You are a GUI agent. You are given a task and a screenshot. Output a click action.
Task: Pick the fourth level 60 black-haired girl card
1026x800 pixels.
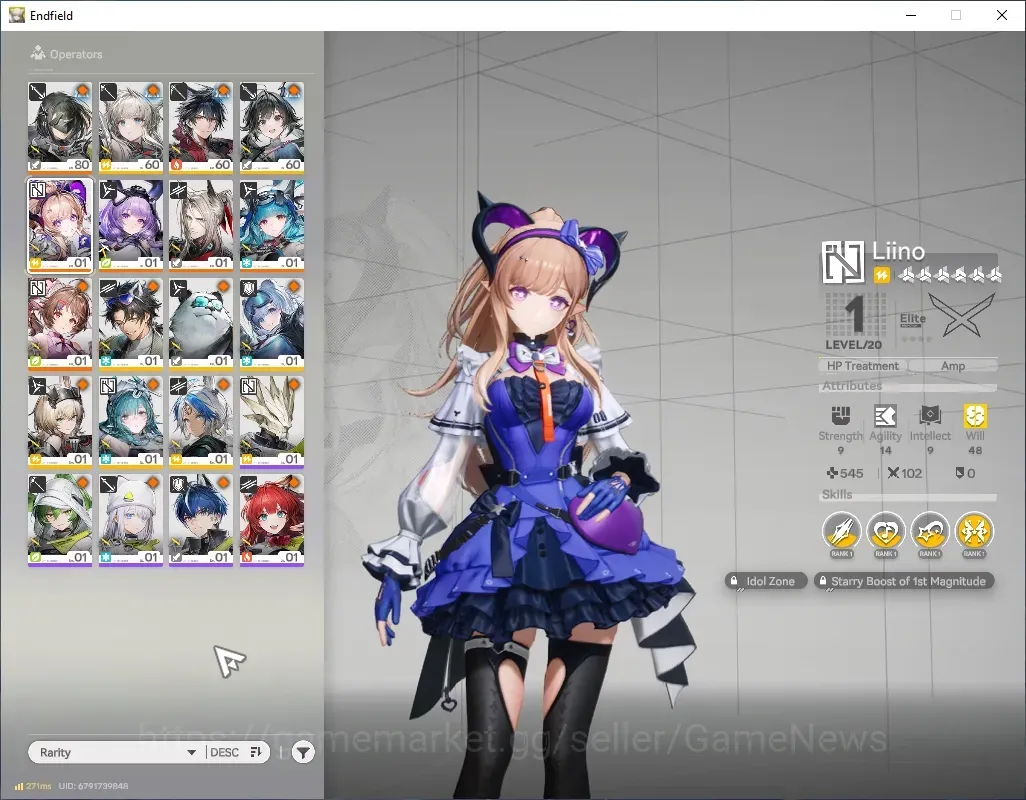click(x=272, y=127)
